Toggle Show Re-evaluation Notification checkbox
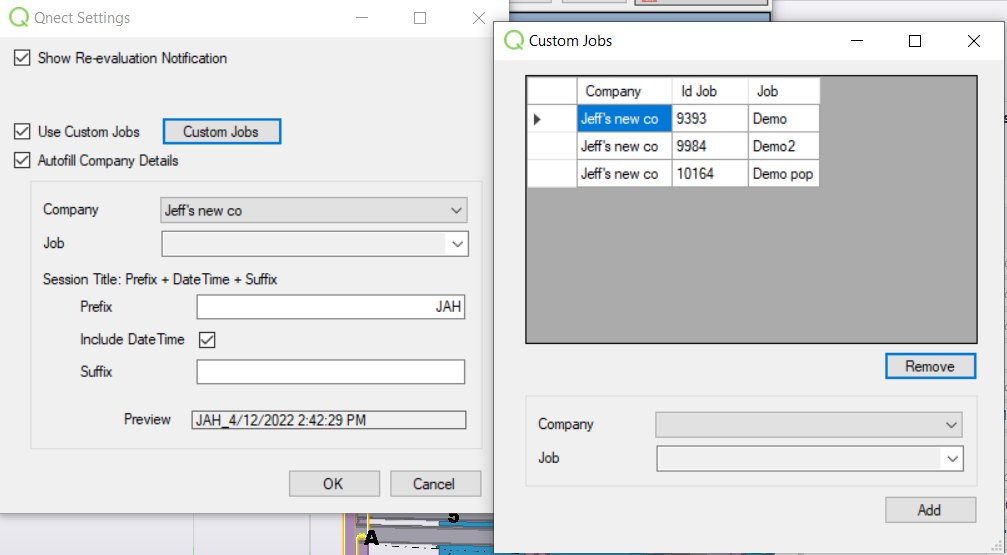 pyautogui.click(x=22, y=58)
